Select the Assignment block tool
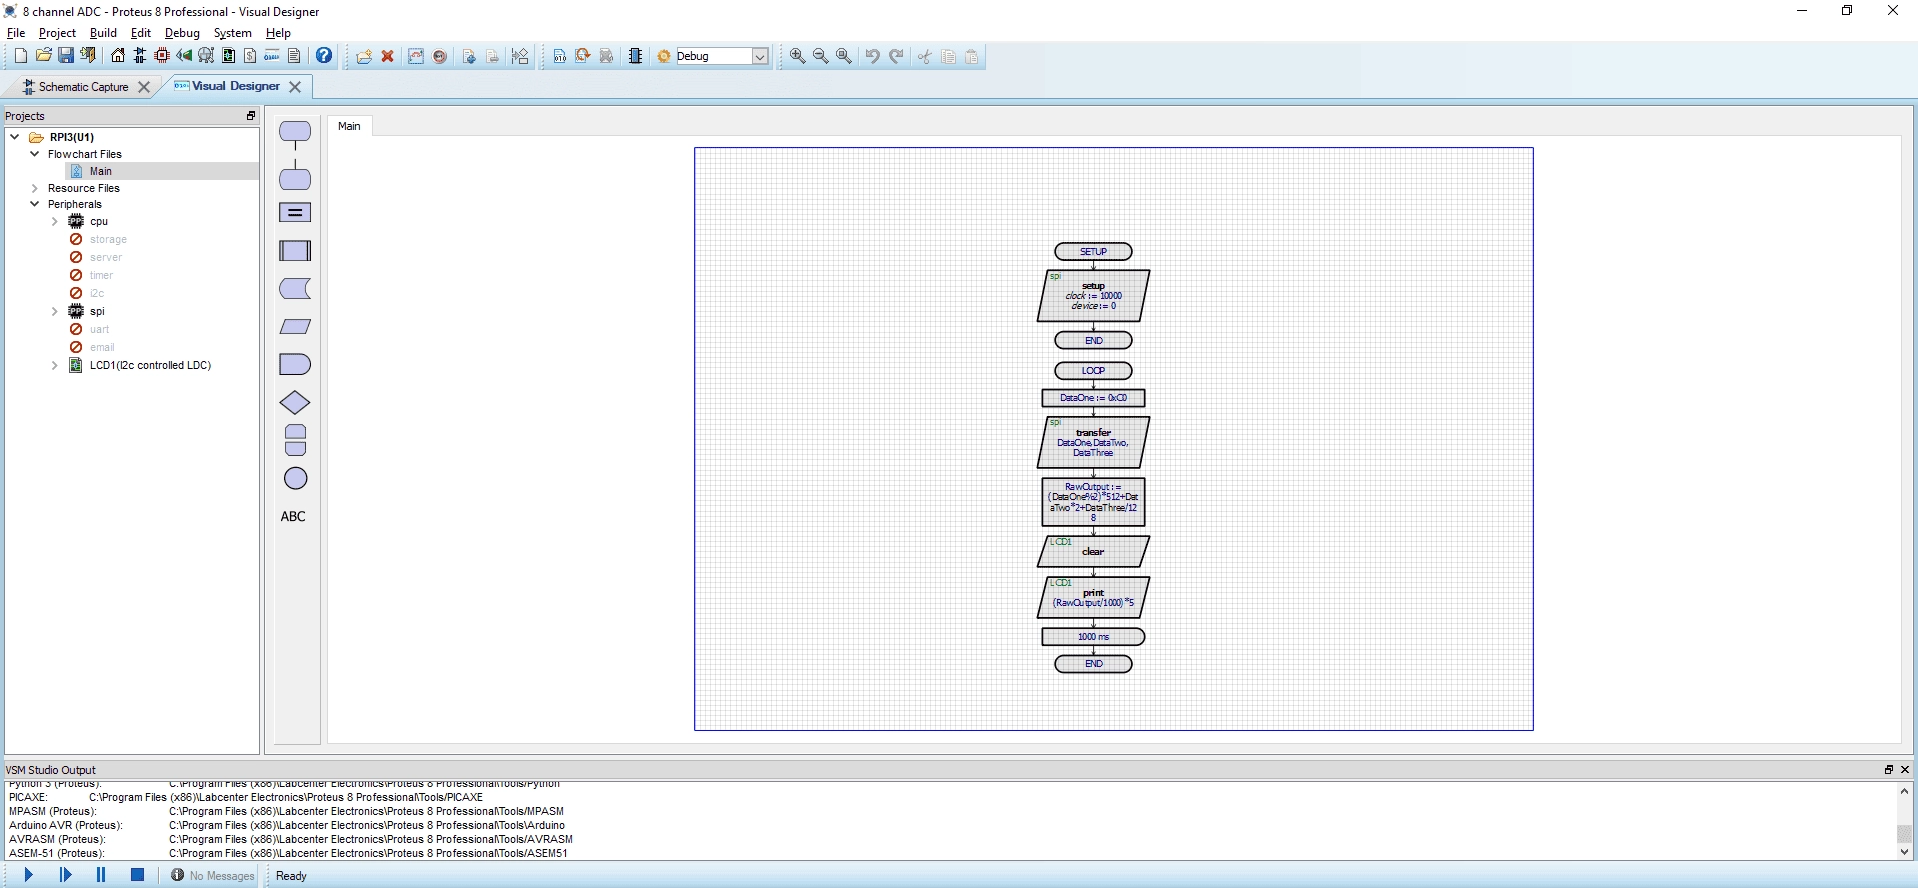The width and height of the screenshot is (1918, 888). tap(295, 212)
